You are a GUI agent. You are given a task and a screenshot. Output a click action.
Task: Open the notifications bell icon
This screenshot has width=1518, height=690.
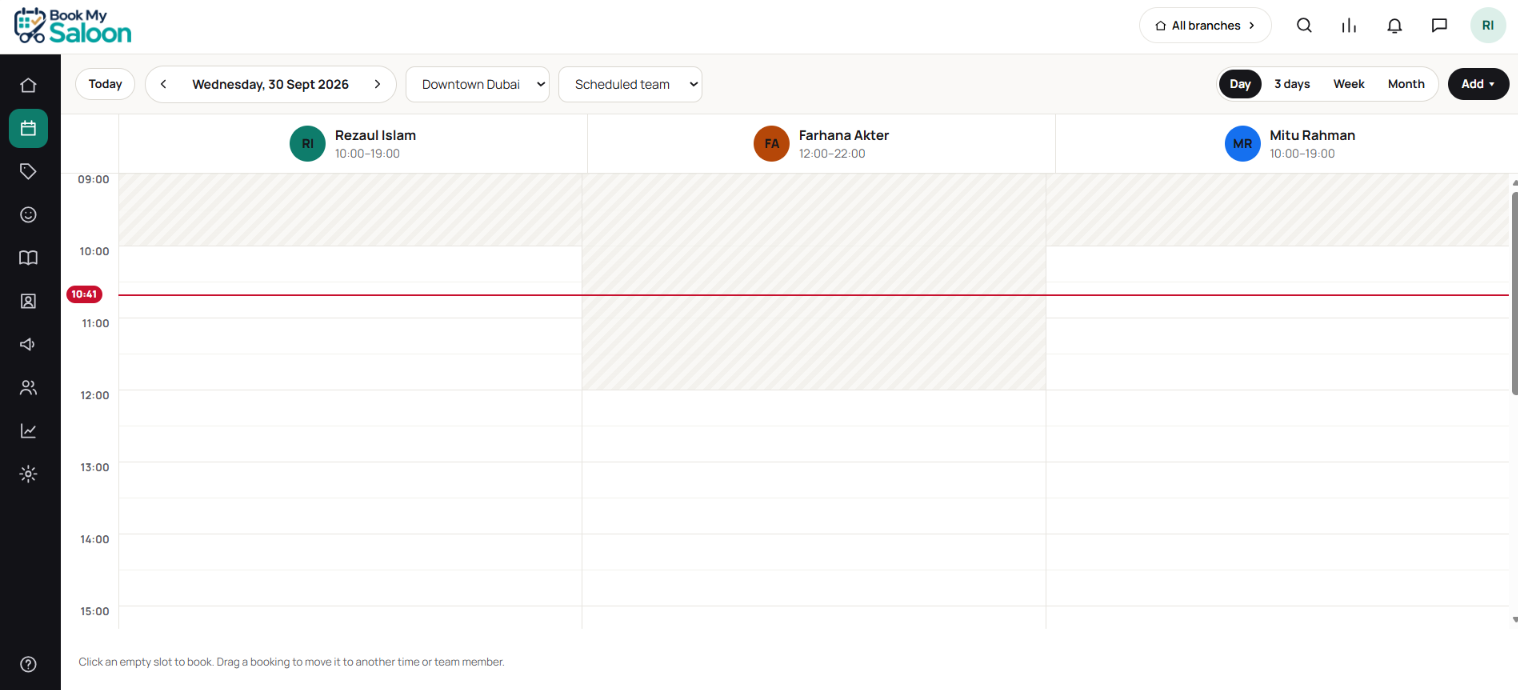(x=1394, y=26)
